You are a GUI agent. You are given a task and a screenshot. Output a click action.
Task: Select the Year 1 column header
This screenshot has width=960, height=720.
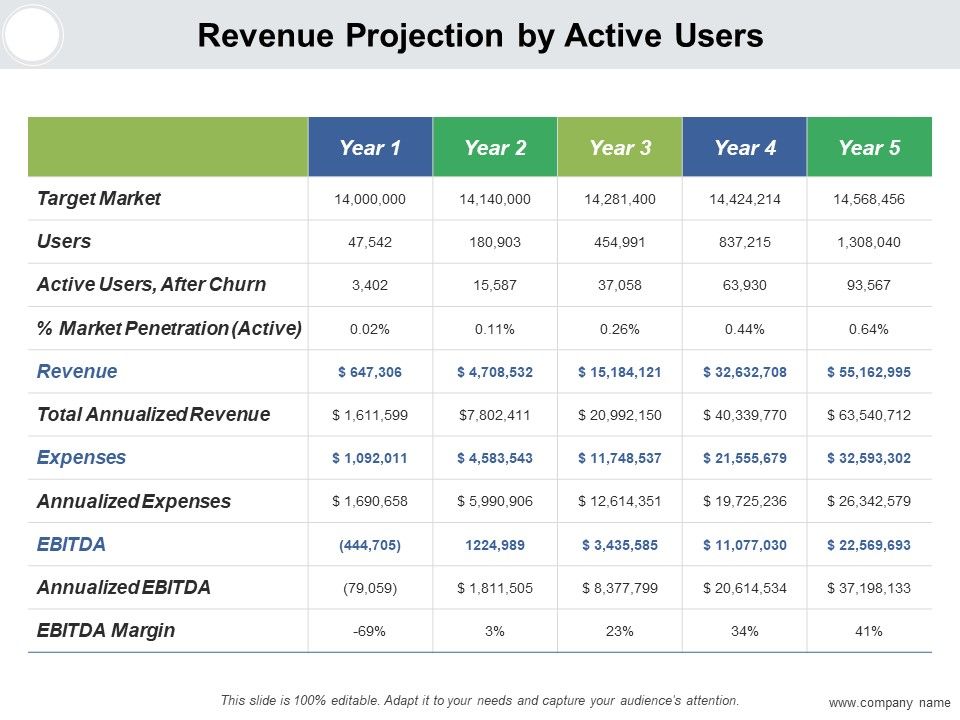click(x=370, y=147)
